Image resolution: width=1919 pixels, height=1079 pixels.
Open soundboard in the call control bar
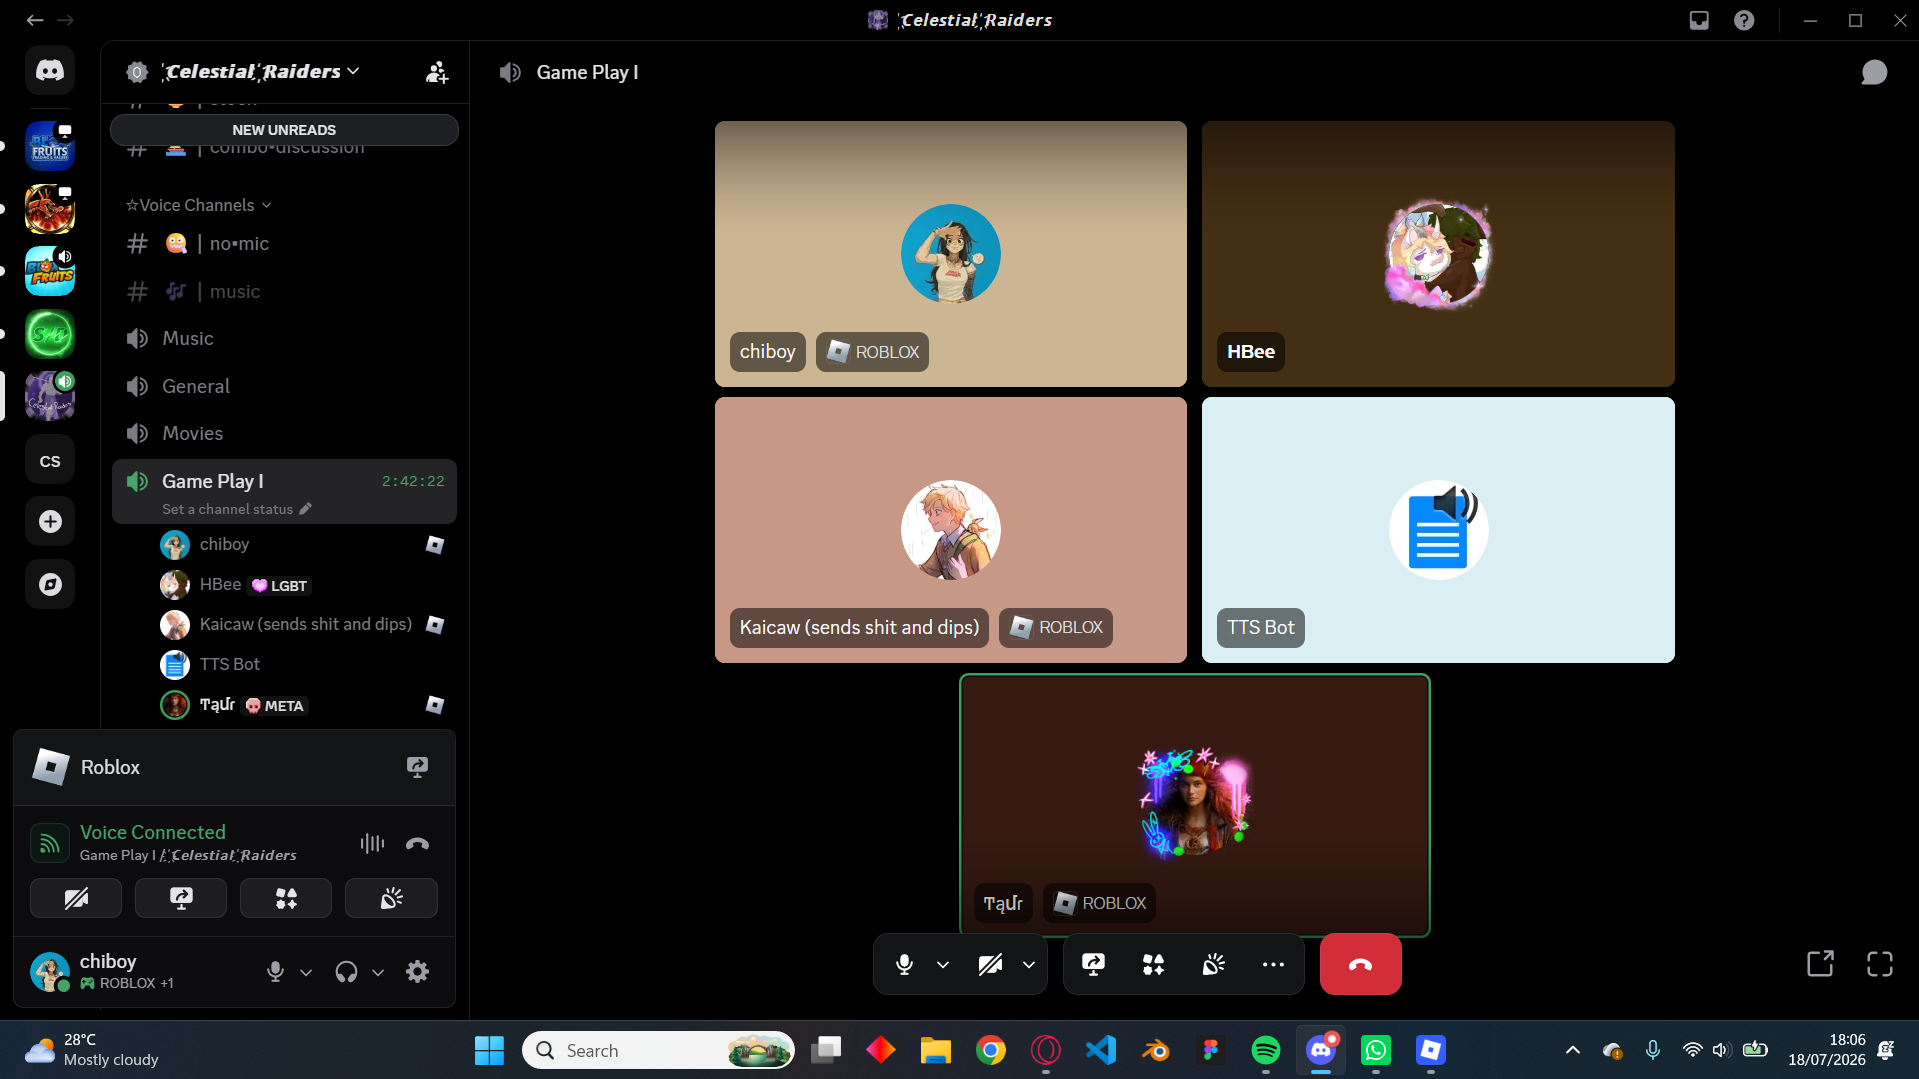click(x=1213, y=964)
